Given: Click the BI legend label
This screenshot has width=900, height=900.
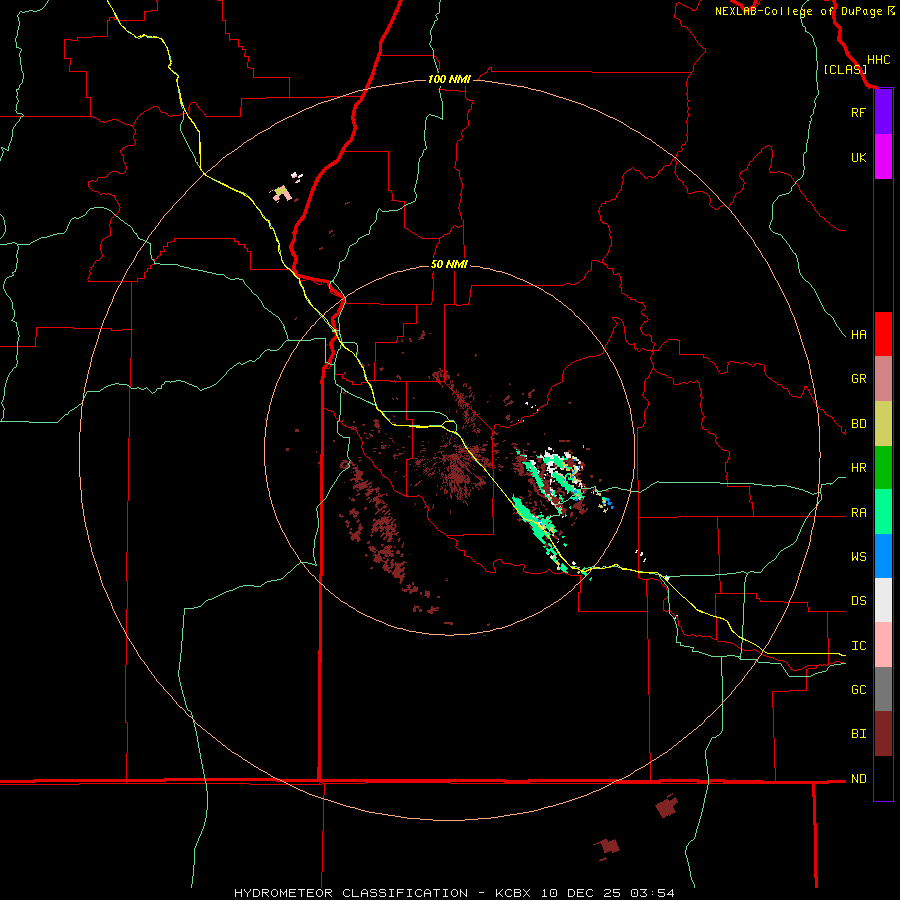Looking at the screenshot, I should coord(858,734).
